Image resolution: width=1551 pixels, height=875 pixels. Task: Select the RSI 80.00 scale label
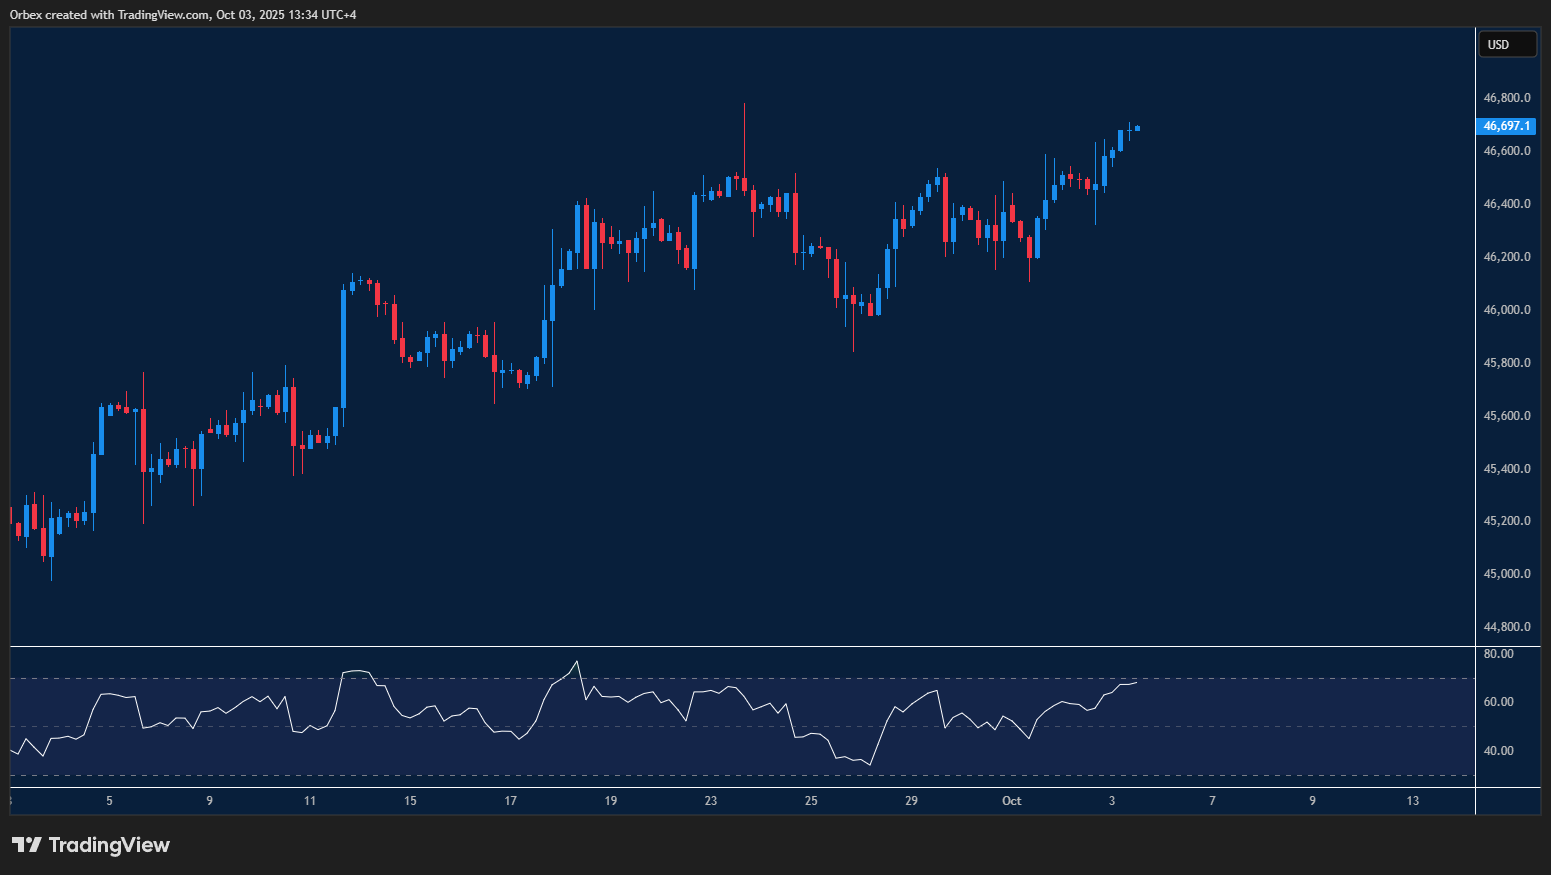1497,654
